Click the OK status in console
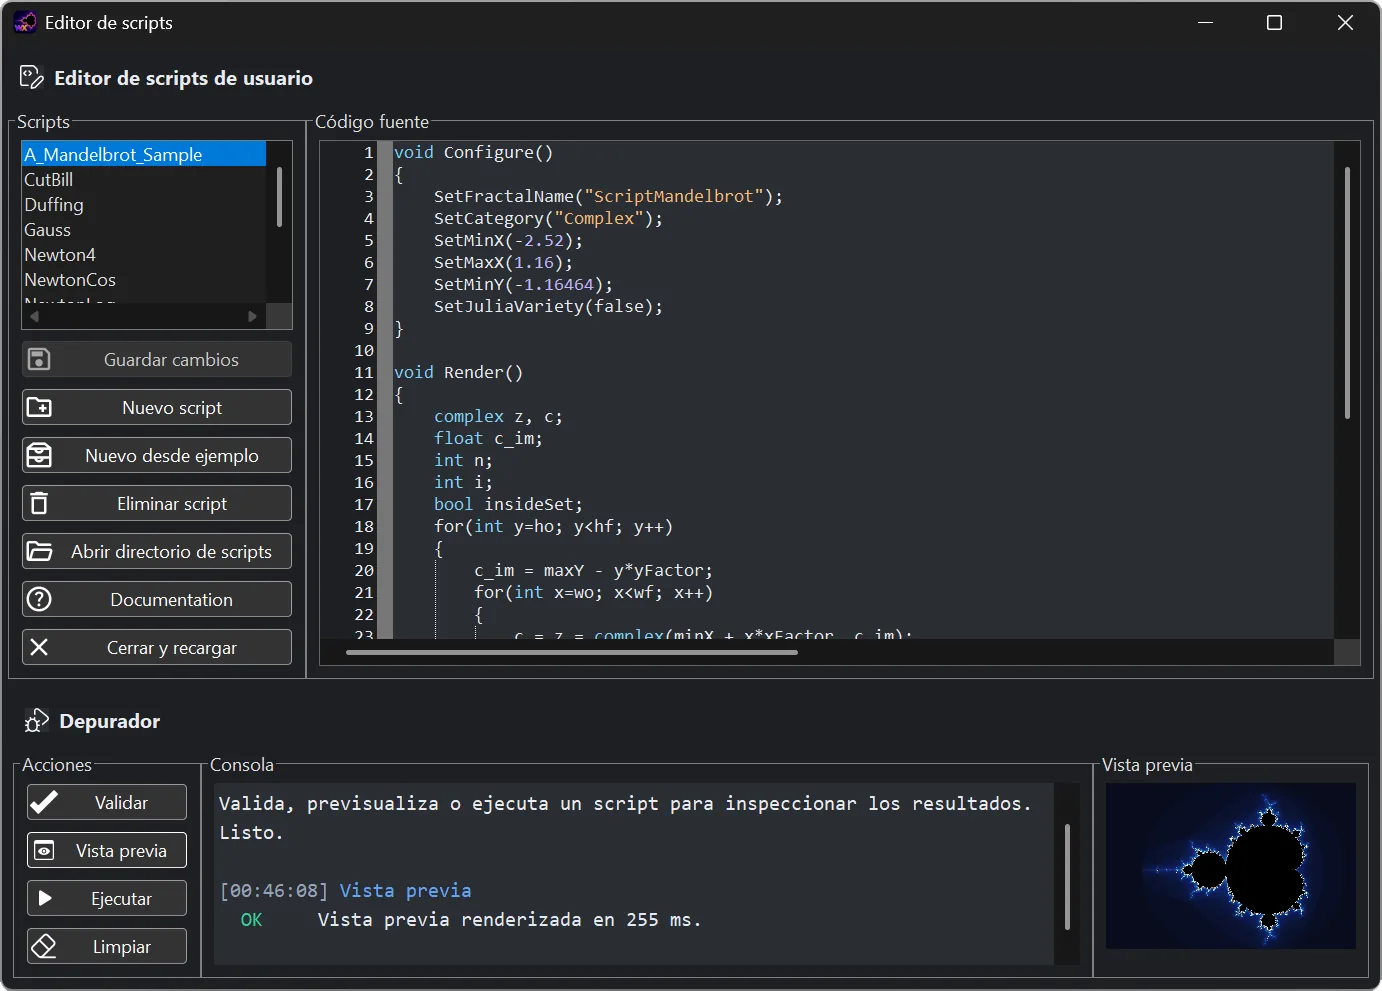The image size is (1382, 991). 251,919
